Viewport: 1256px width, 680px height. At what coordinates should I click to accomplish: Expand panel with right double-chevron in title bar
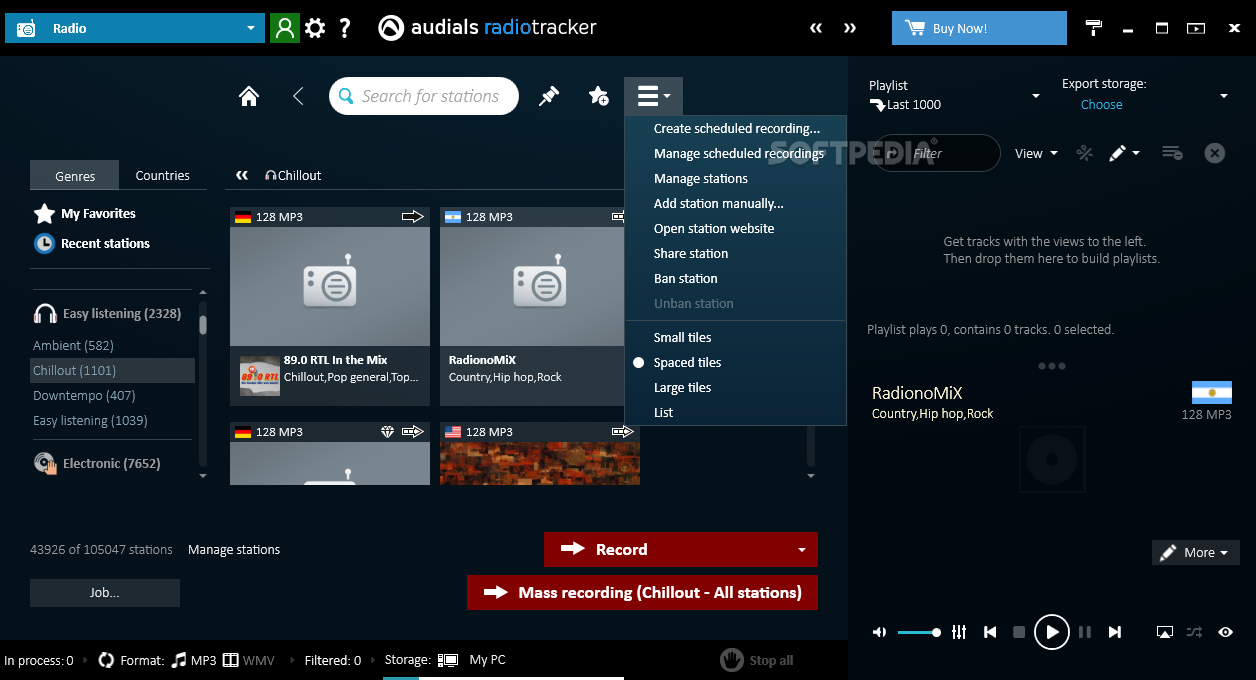[850, 28]
